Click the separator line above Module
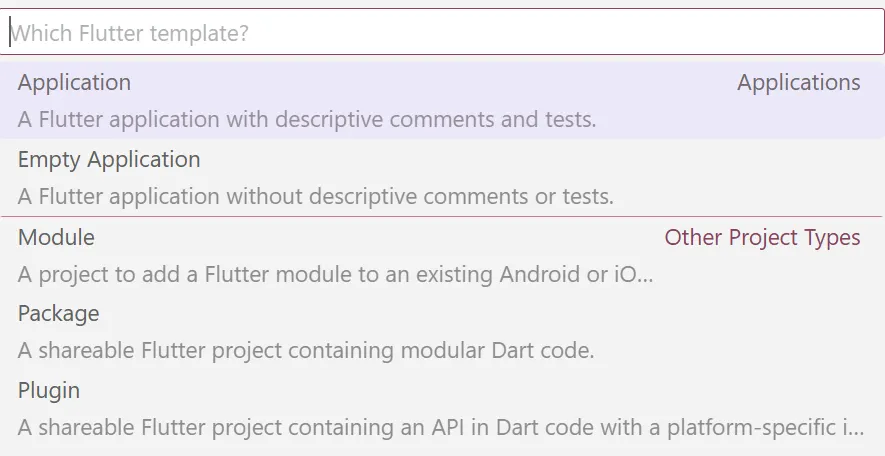 click(442, 216)
